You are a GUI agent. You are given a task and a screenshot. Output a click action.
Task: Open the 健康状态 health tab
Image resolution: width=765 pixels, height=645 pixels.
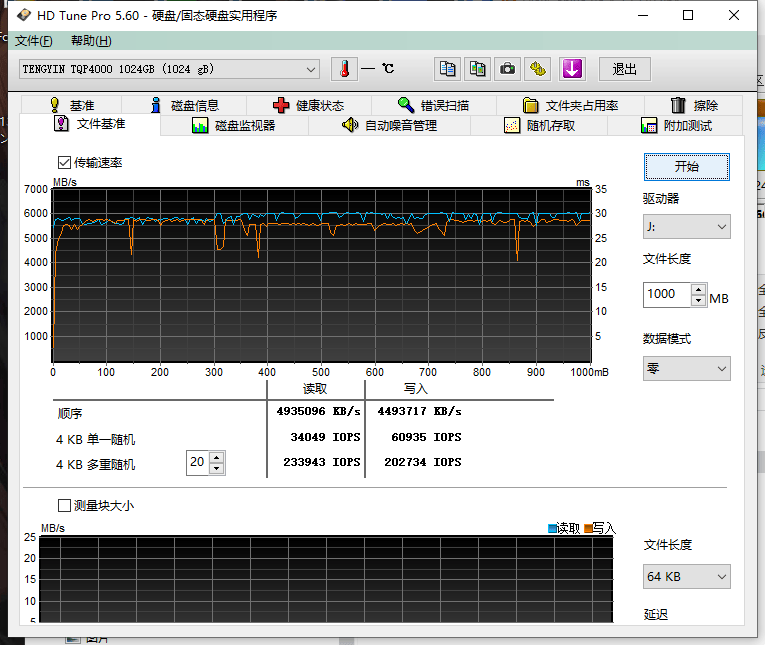308,105
